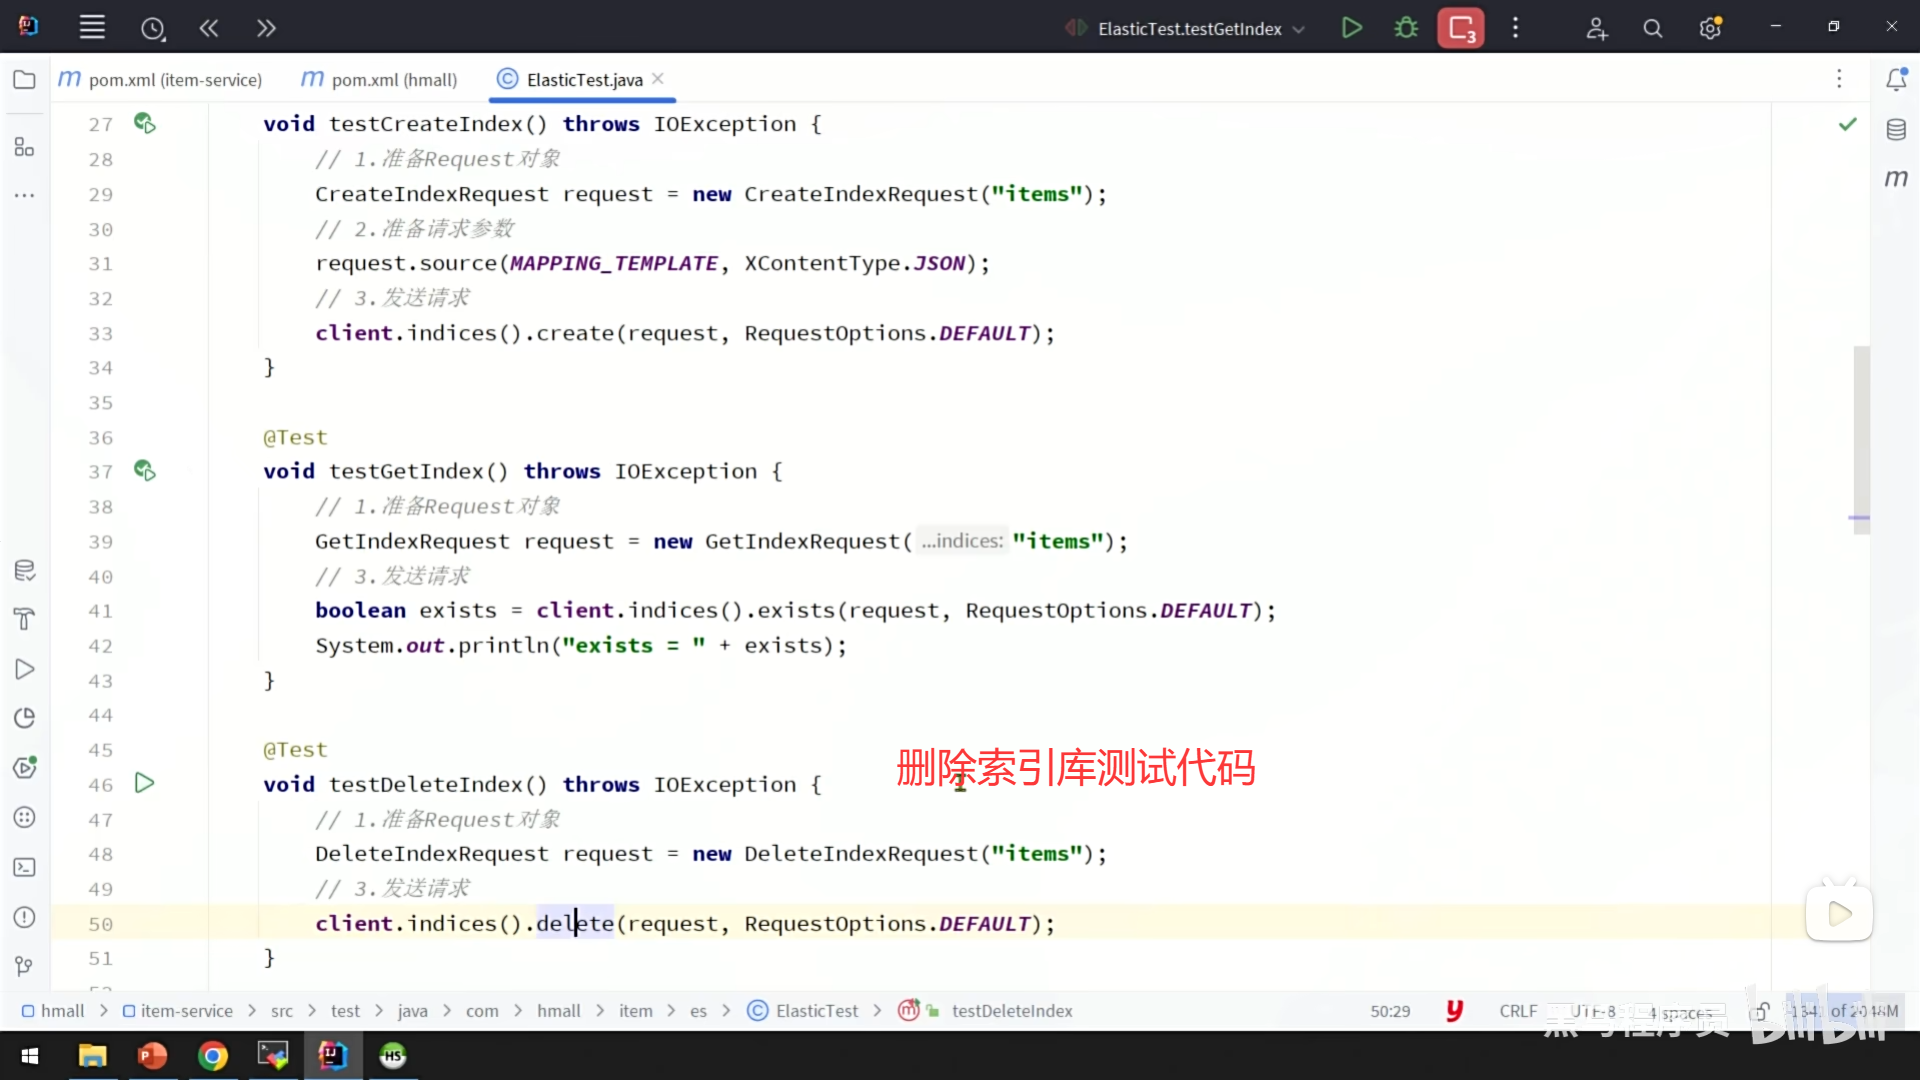The height and width of the screenshot is (1080, 1920).
Task: Click run gutter icon for testDeleteIndex
Action: [x=144, y=783]
